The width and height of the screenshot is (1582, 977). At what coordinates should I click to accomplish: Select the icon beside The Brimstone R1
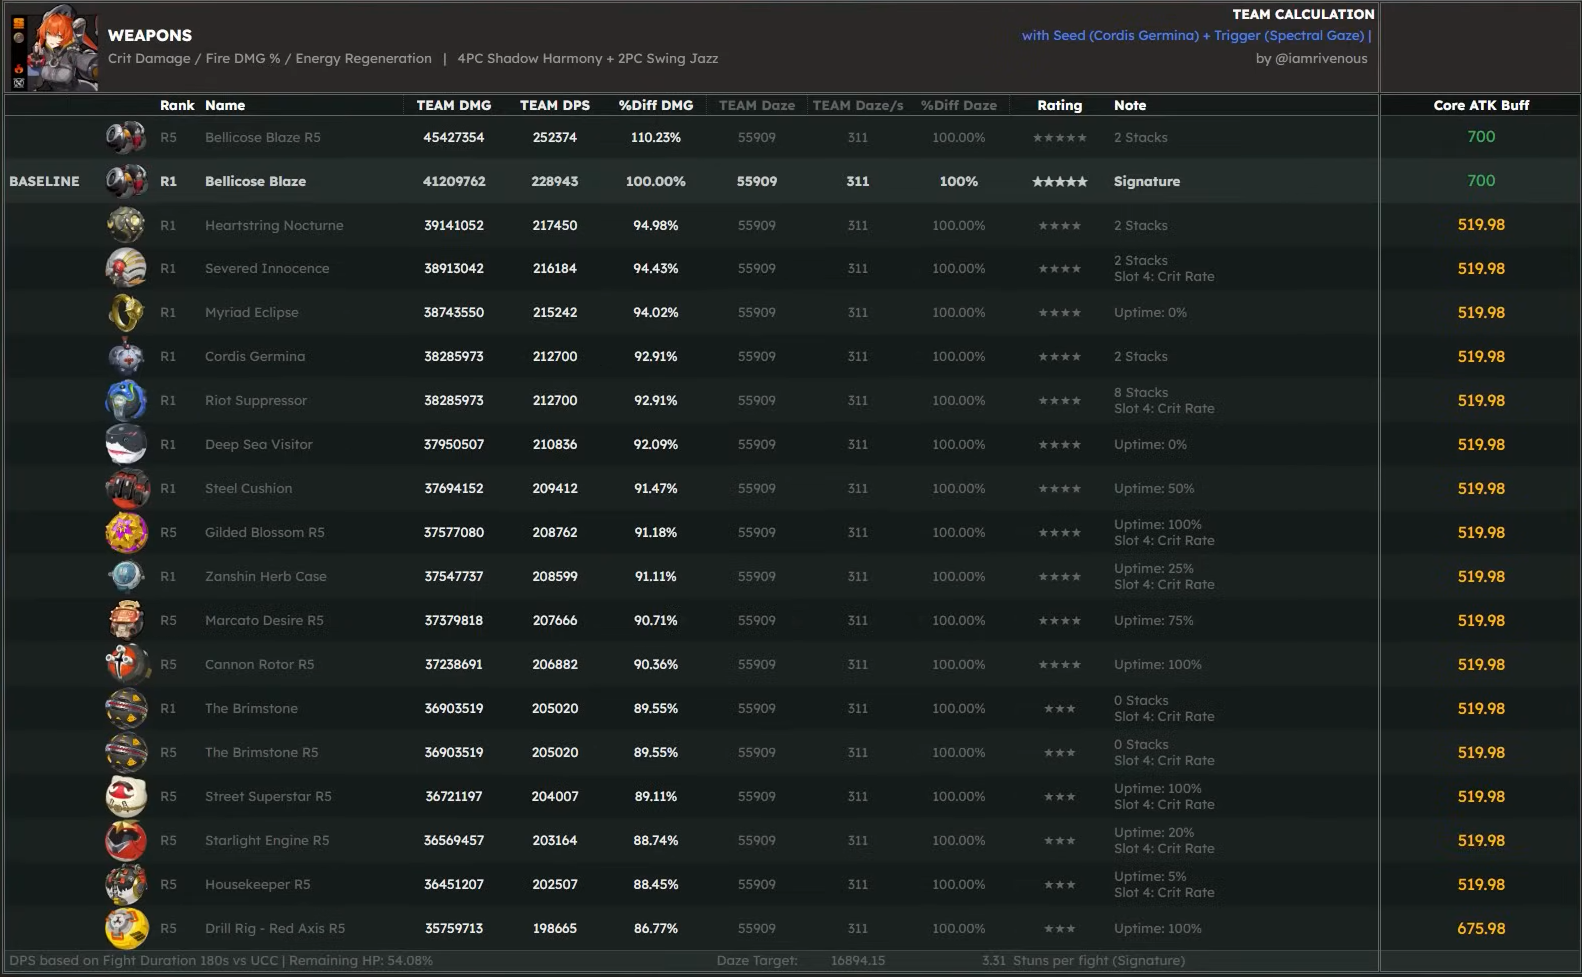pyautogui.click(x=126, y=708)
